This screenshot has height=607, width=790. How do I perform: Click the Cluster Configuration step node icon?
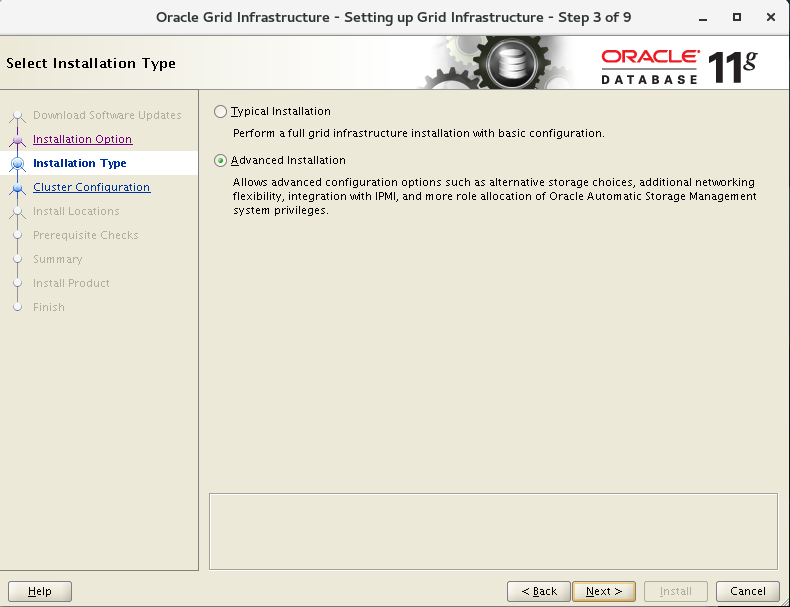(x=18, y=187)
